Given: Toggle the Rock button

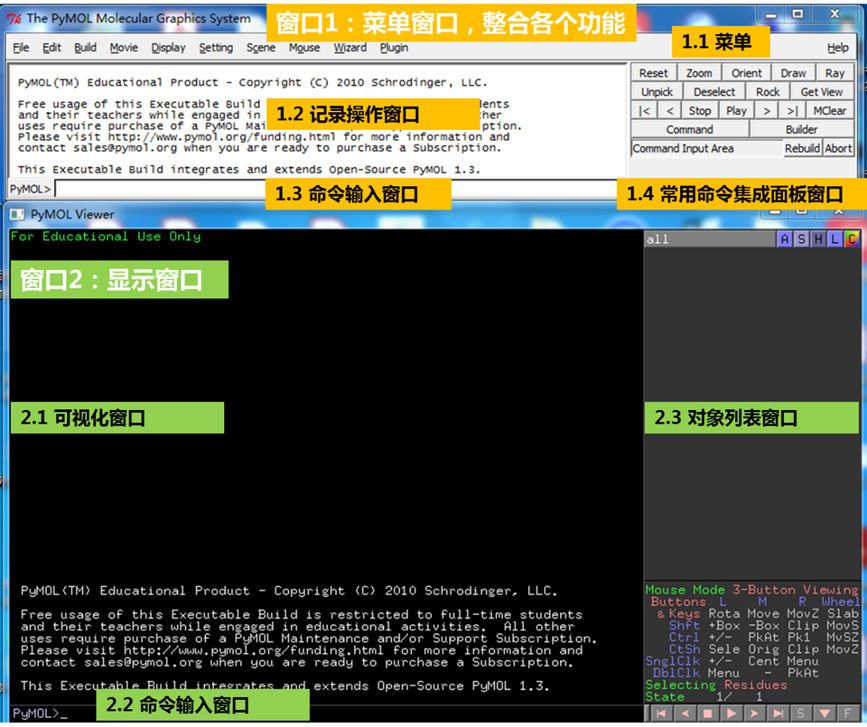Looking at the screenshot, I should [x=767, y=92].
